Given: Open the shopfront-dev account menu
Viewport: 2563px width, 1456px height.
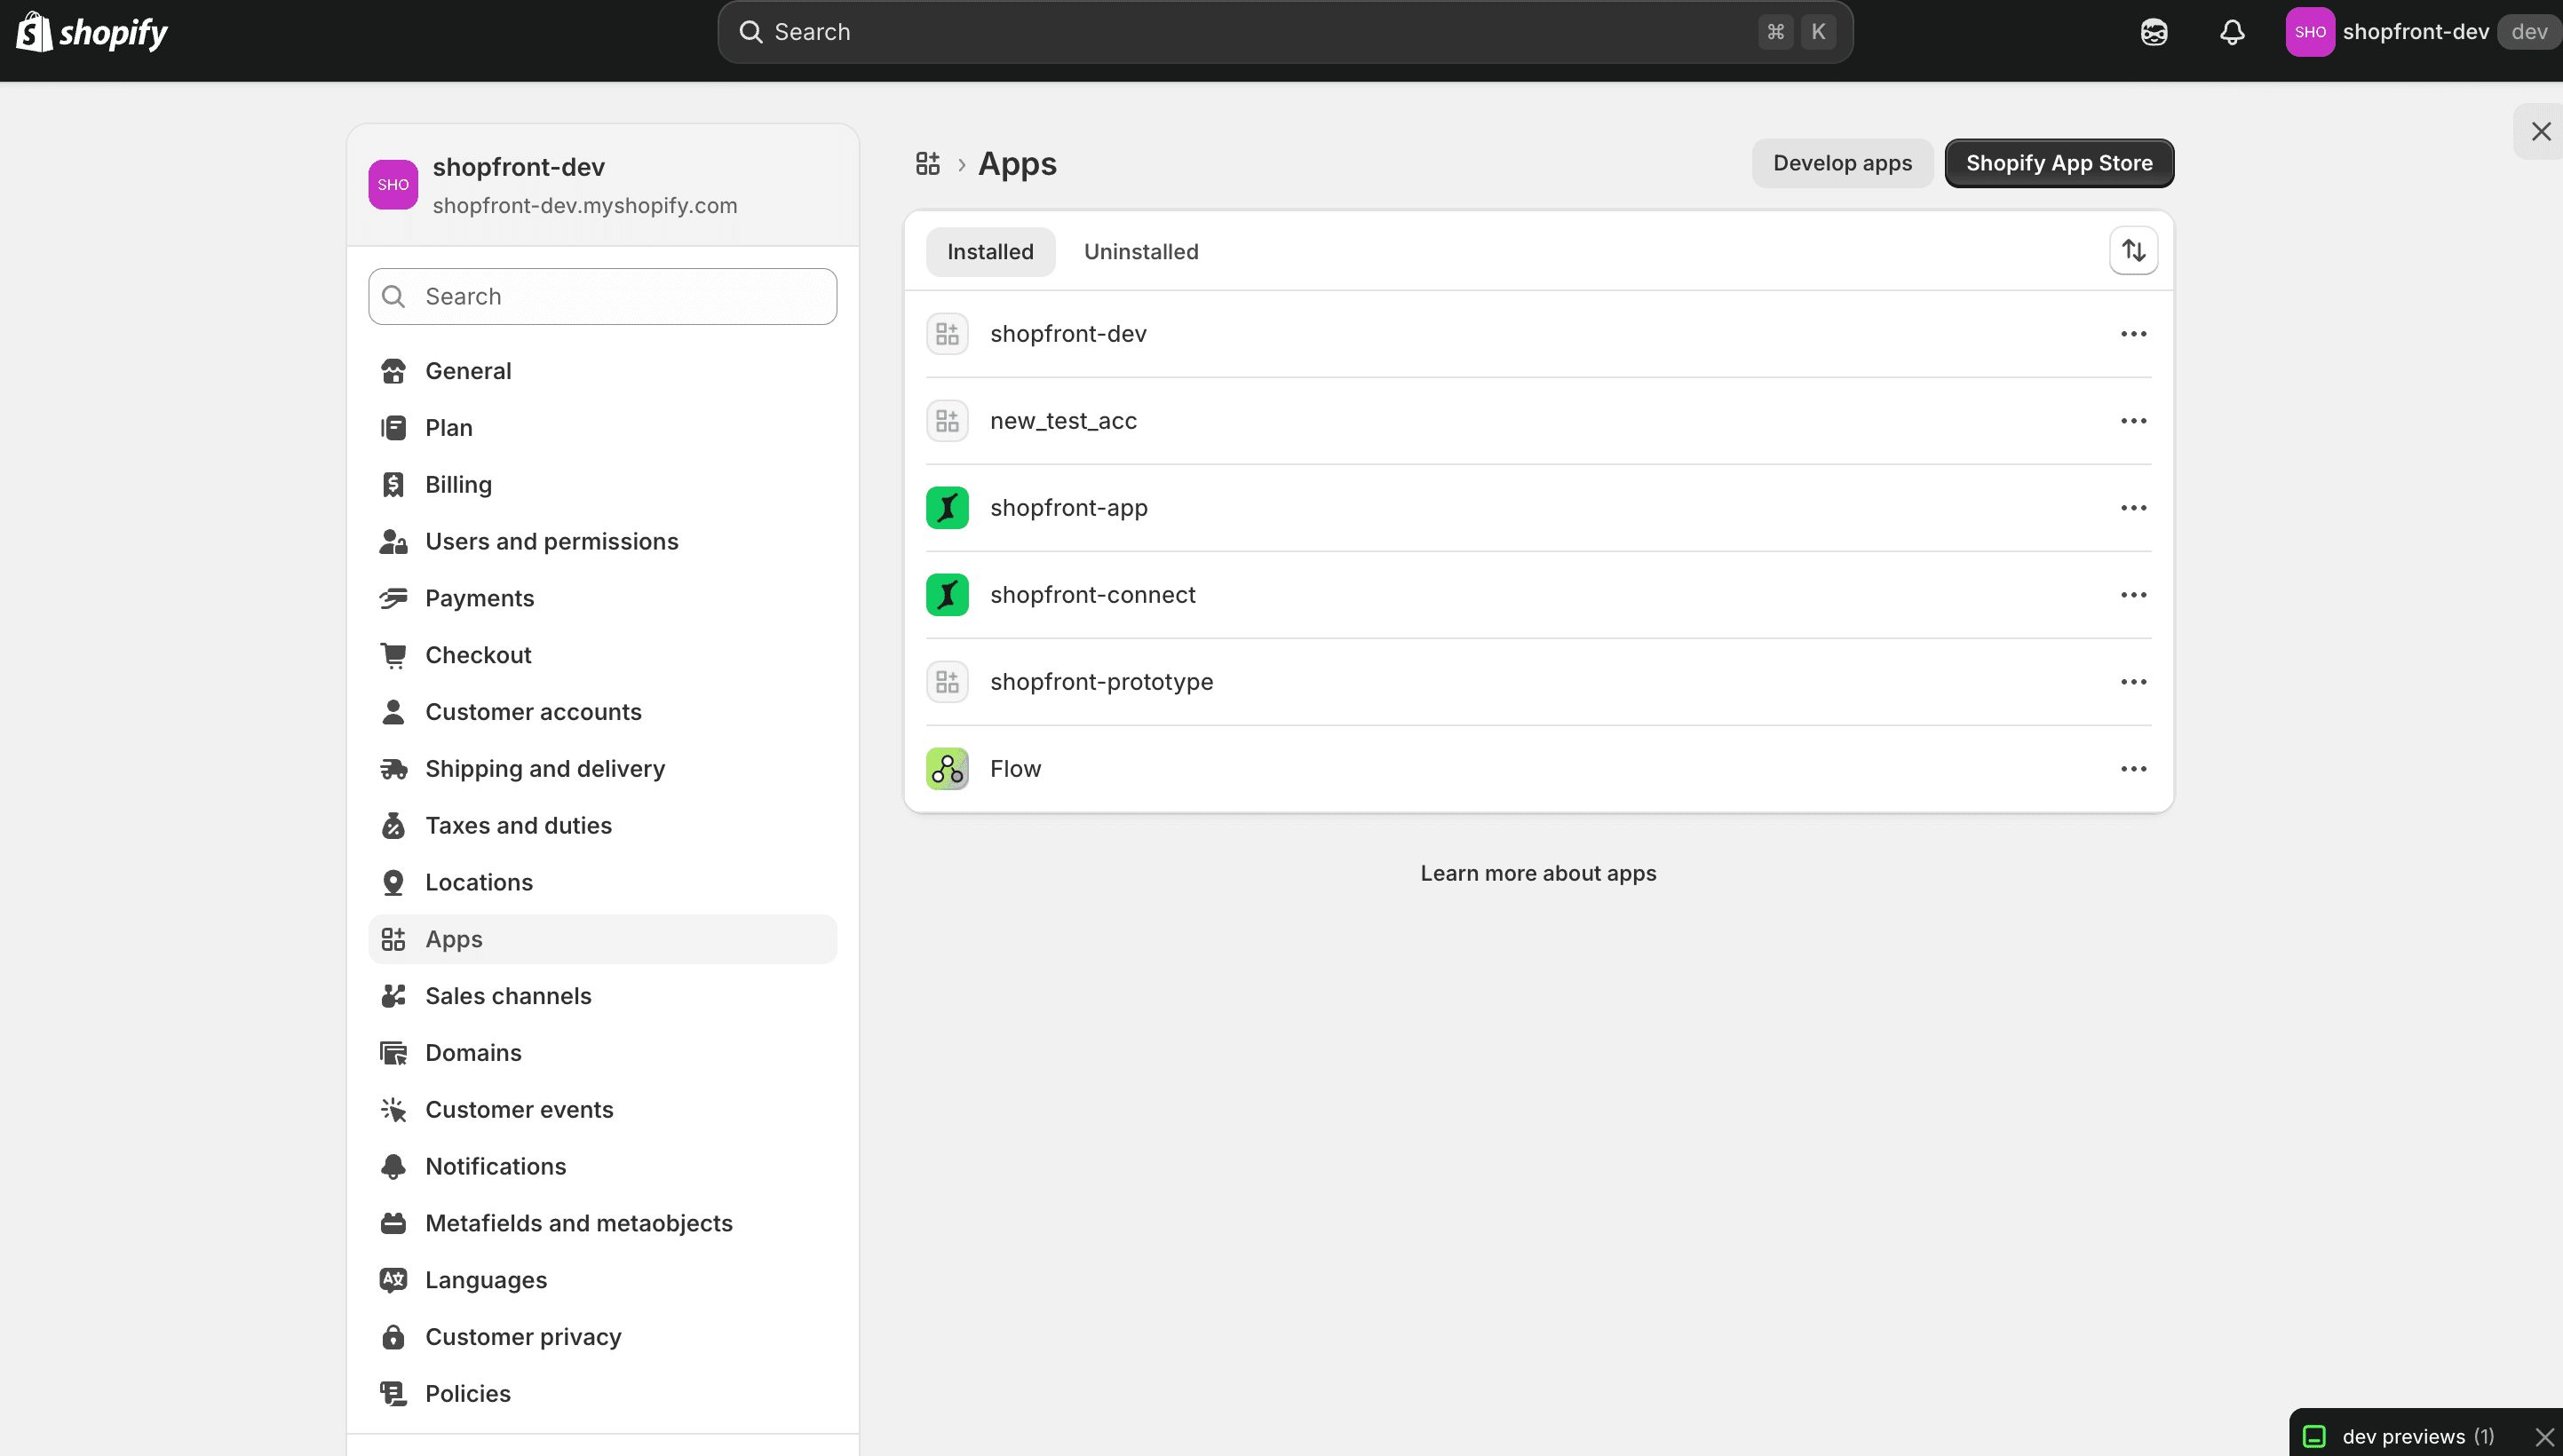Looking at the screenshot, I should pyautogui.click(x=2422, y=32).
